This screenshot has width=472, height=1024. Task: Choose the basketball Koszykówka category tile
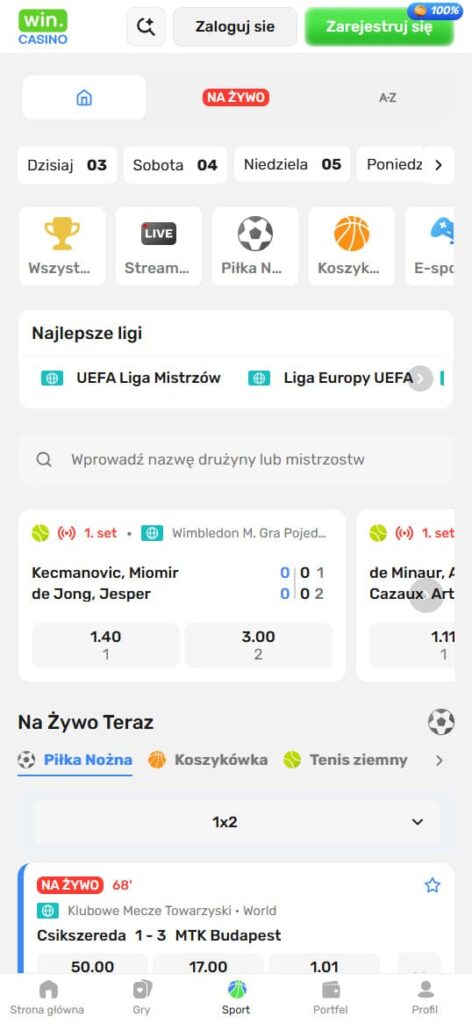click(x=351, y=246)
